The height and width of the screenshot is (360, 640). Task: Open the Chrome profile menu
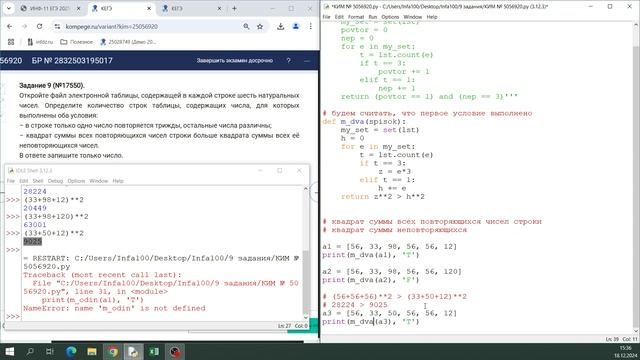[x=296, y=26]
